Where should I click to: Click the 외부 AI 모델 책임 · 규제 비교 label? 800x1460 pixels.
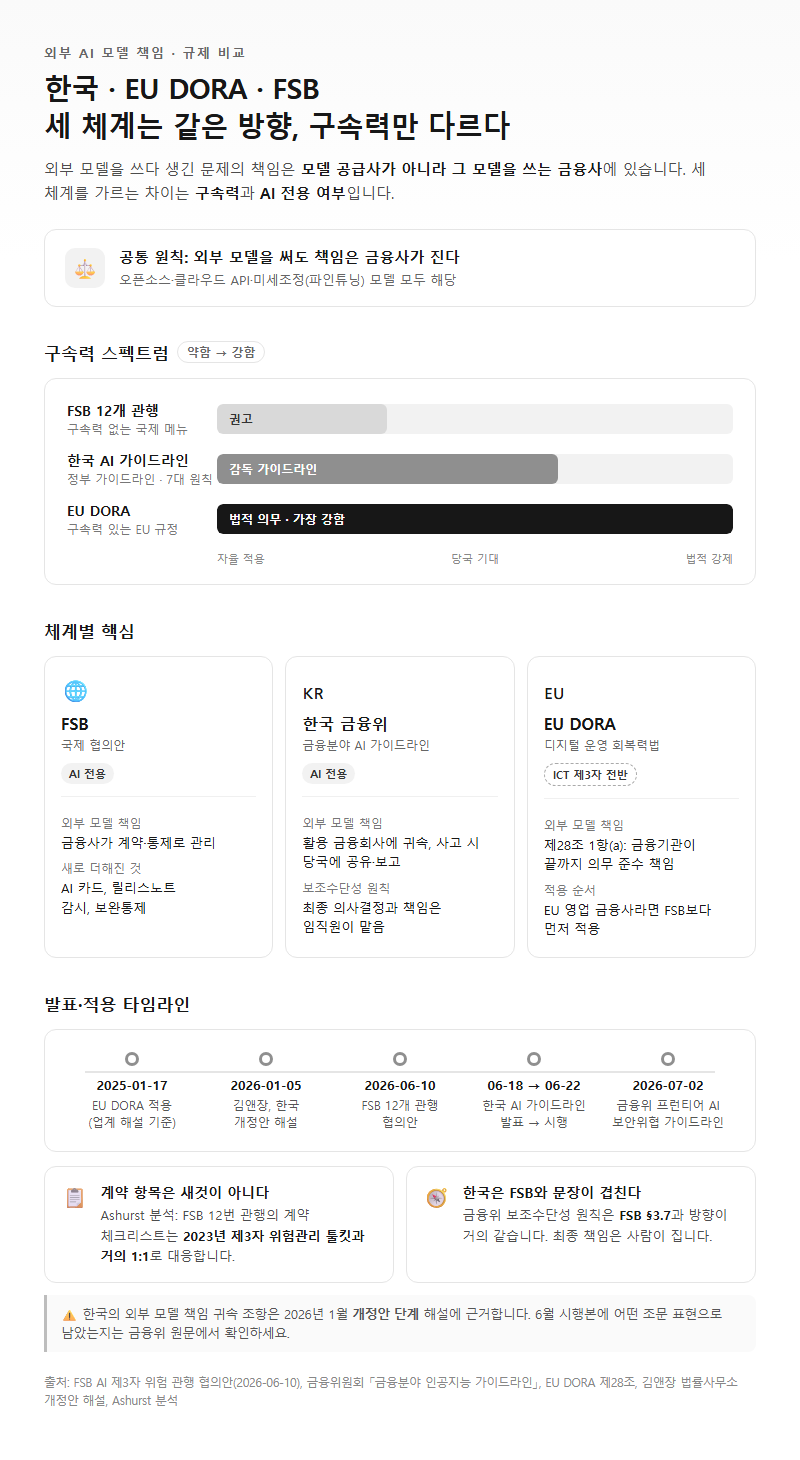145,53
